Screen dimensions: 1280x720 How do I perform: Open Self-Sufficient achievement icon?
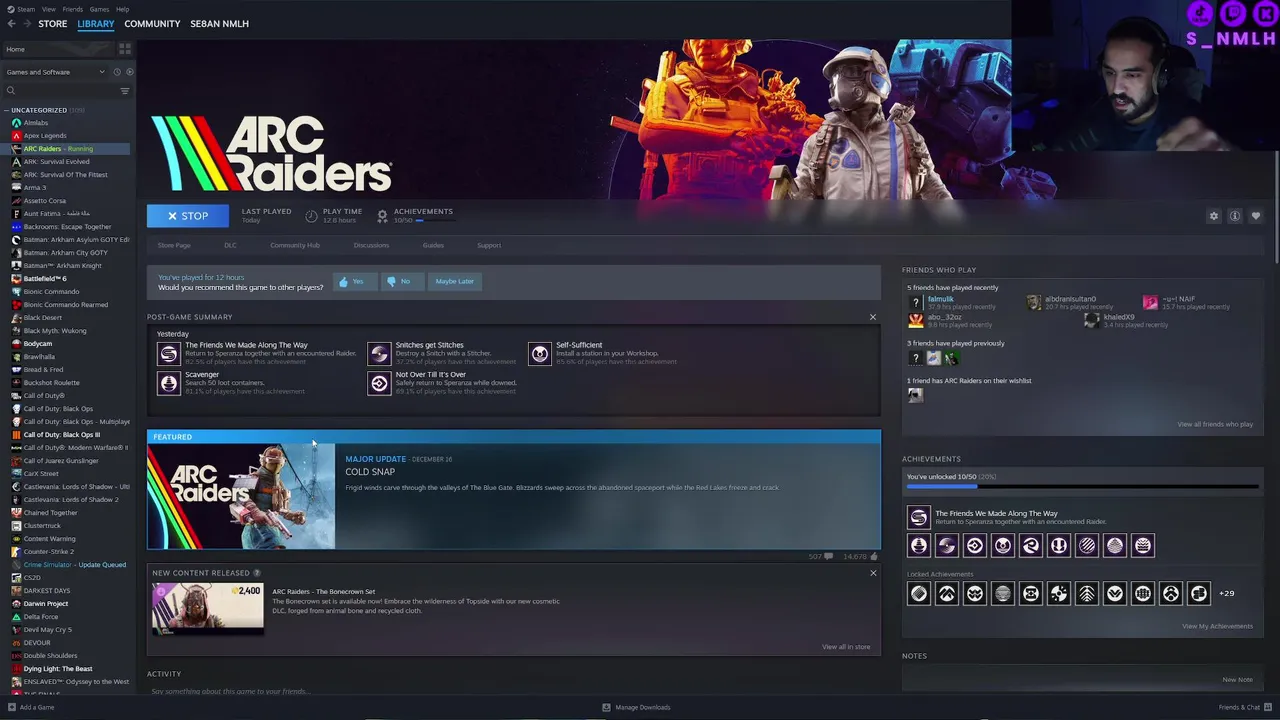click(540, 354)
